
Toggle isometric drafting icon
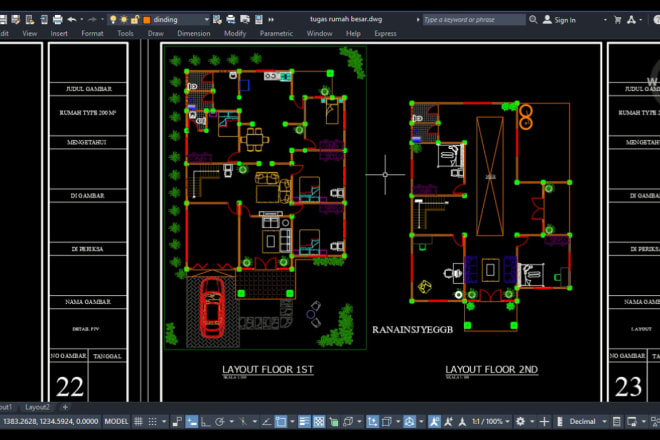tap(243, 421)
